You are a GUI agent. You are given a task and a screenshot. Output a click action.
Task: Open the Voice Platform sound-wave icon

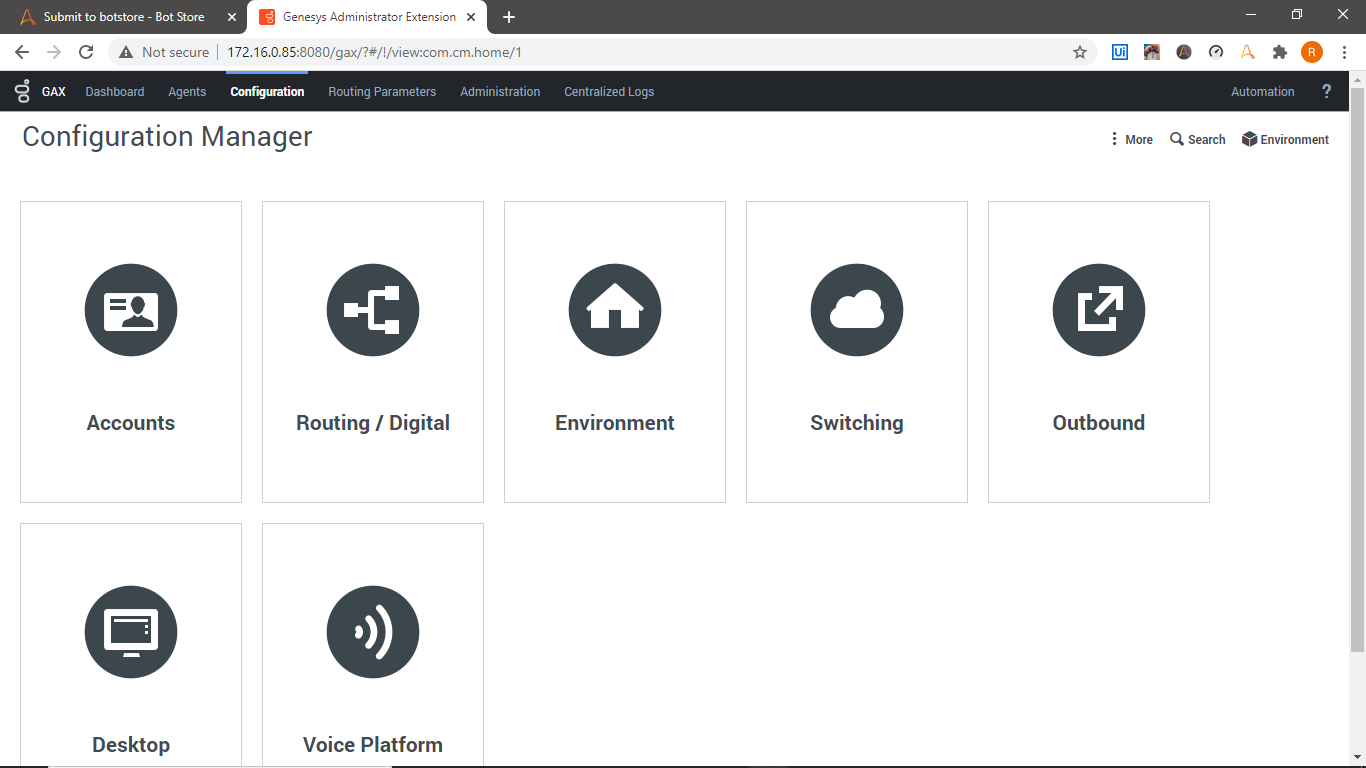pyautogui.click(x=373, y=632)
